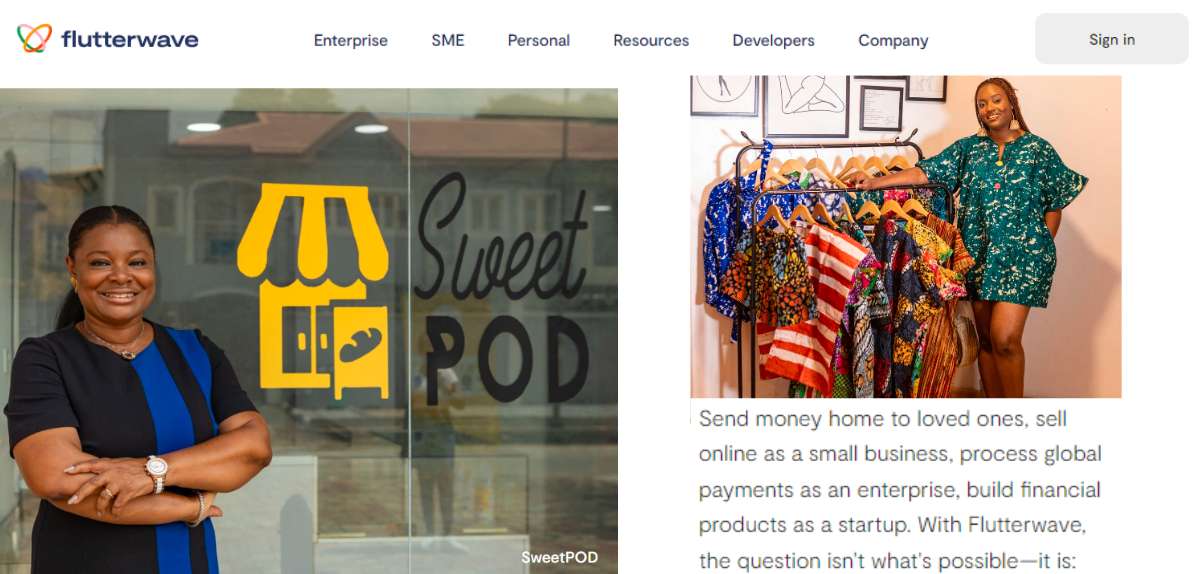Expand the Resources navigation menu

[x=651, y=41]
